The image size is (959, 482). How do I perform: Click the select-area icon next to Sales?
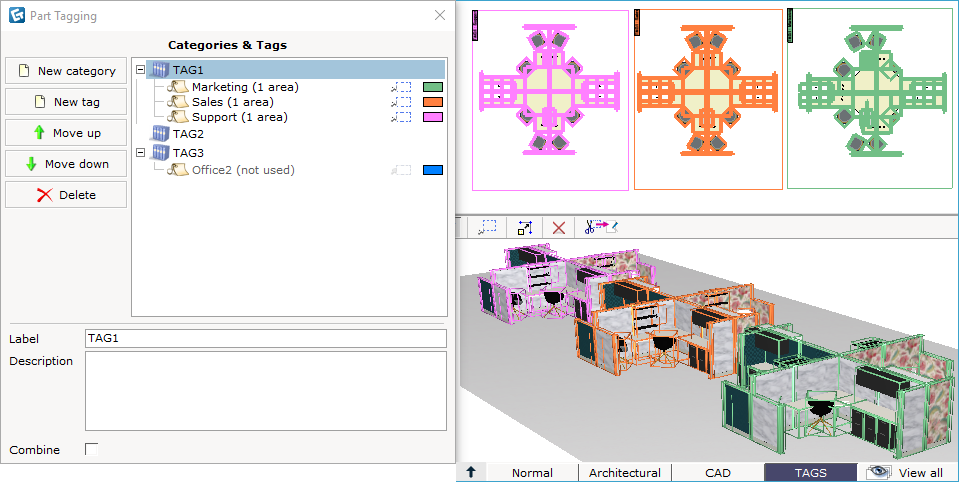pyautogui.click(x=401, y=102)
